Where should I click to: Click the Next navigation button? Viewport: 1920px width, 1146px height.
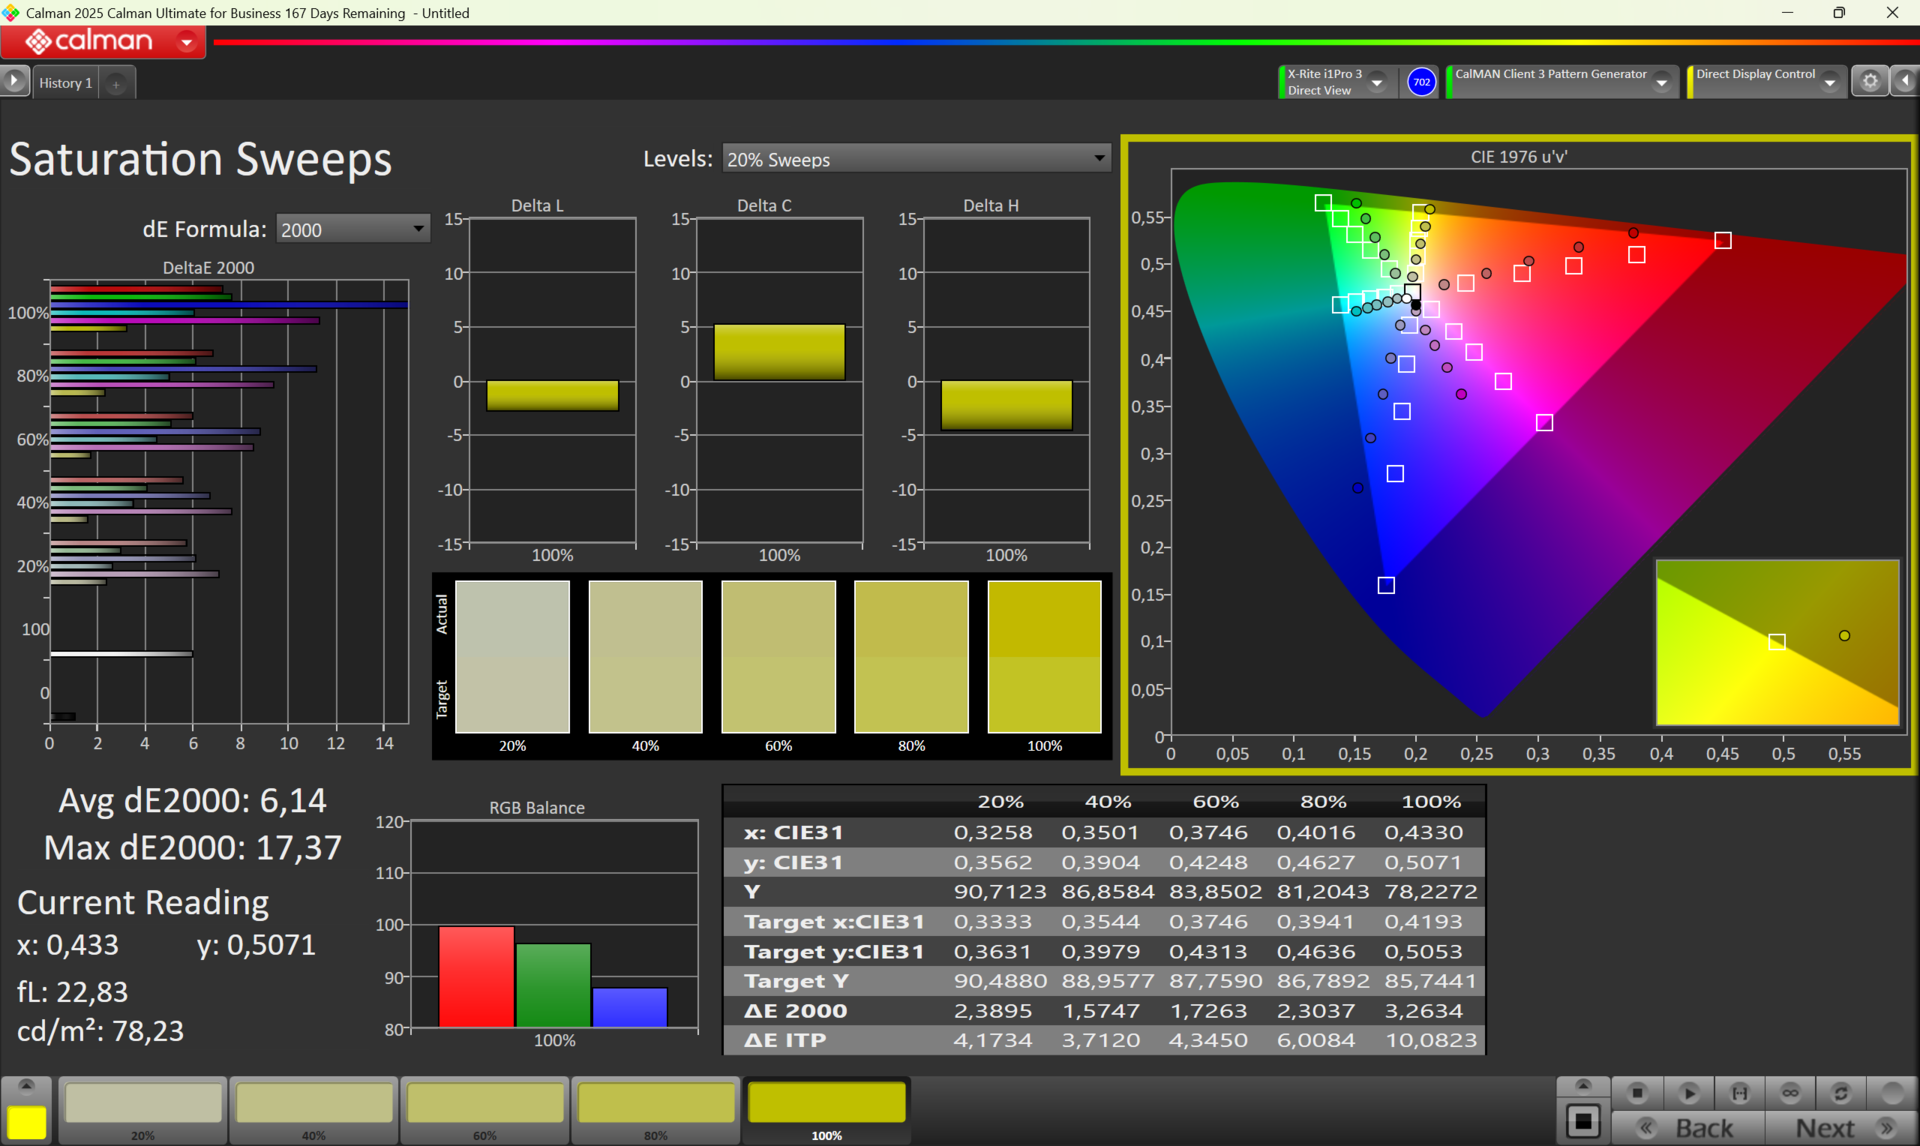click(x=1840, y=1128)
